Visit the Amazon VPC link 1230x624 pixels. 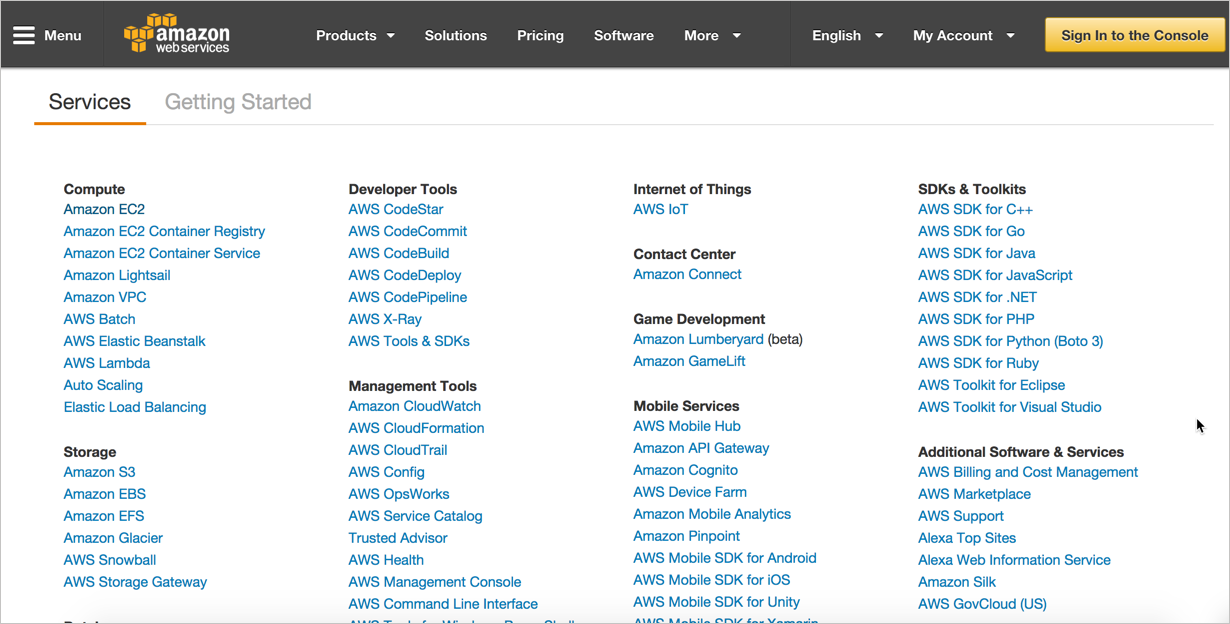pos(105,297)
